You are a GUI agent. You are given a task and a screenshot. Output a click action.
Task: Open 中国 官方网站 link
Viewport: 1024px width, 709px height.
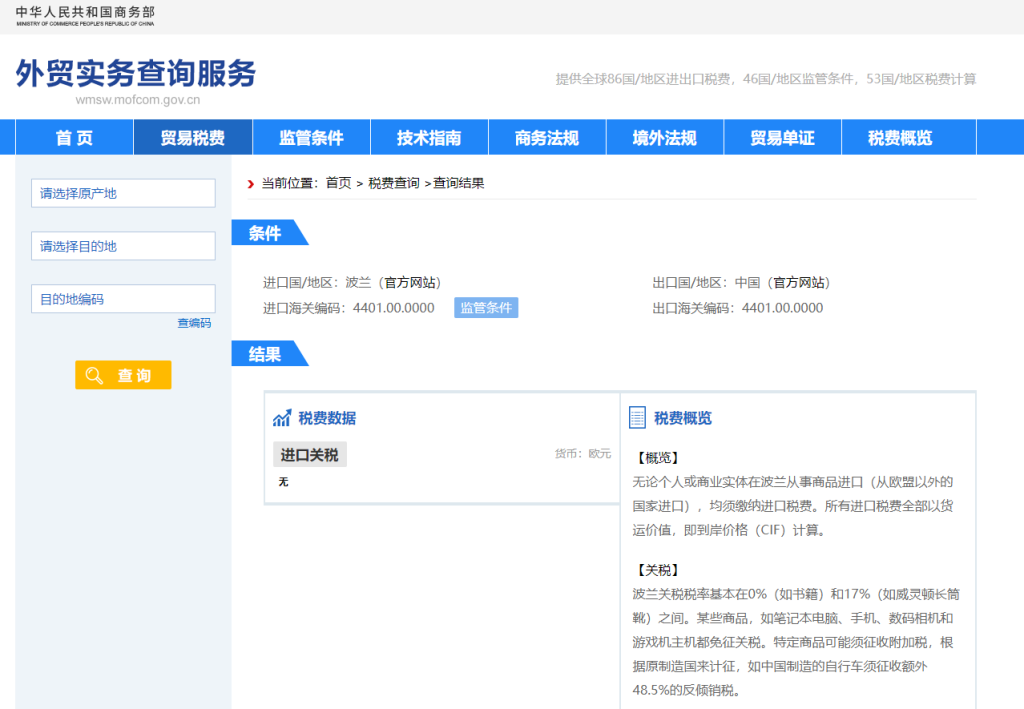click(x=799, y=283)
